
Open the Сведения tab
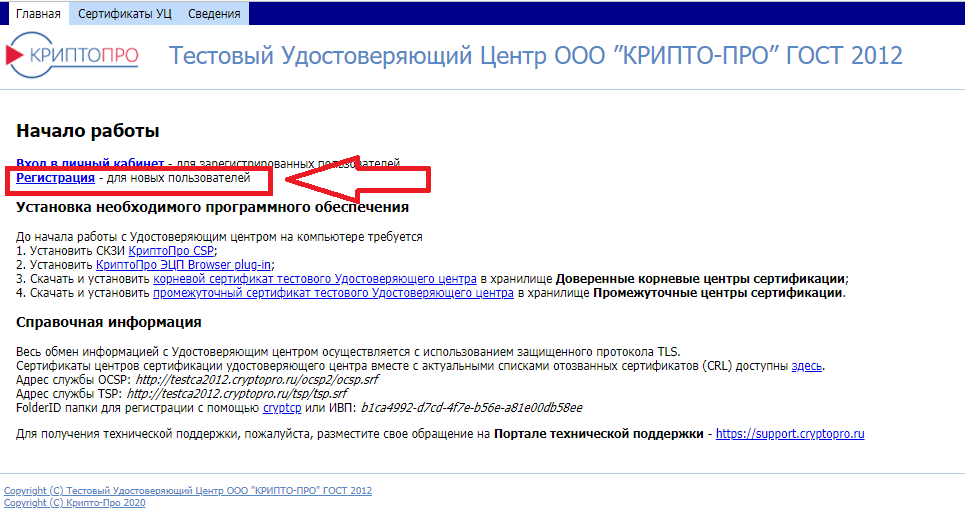214,14
